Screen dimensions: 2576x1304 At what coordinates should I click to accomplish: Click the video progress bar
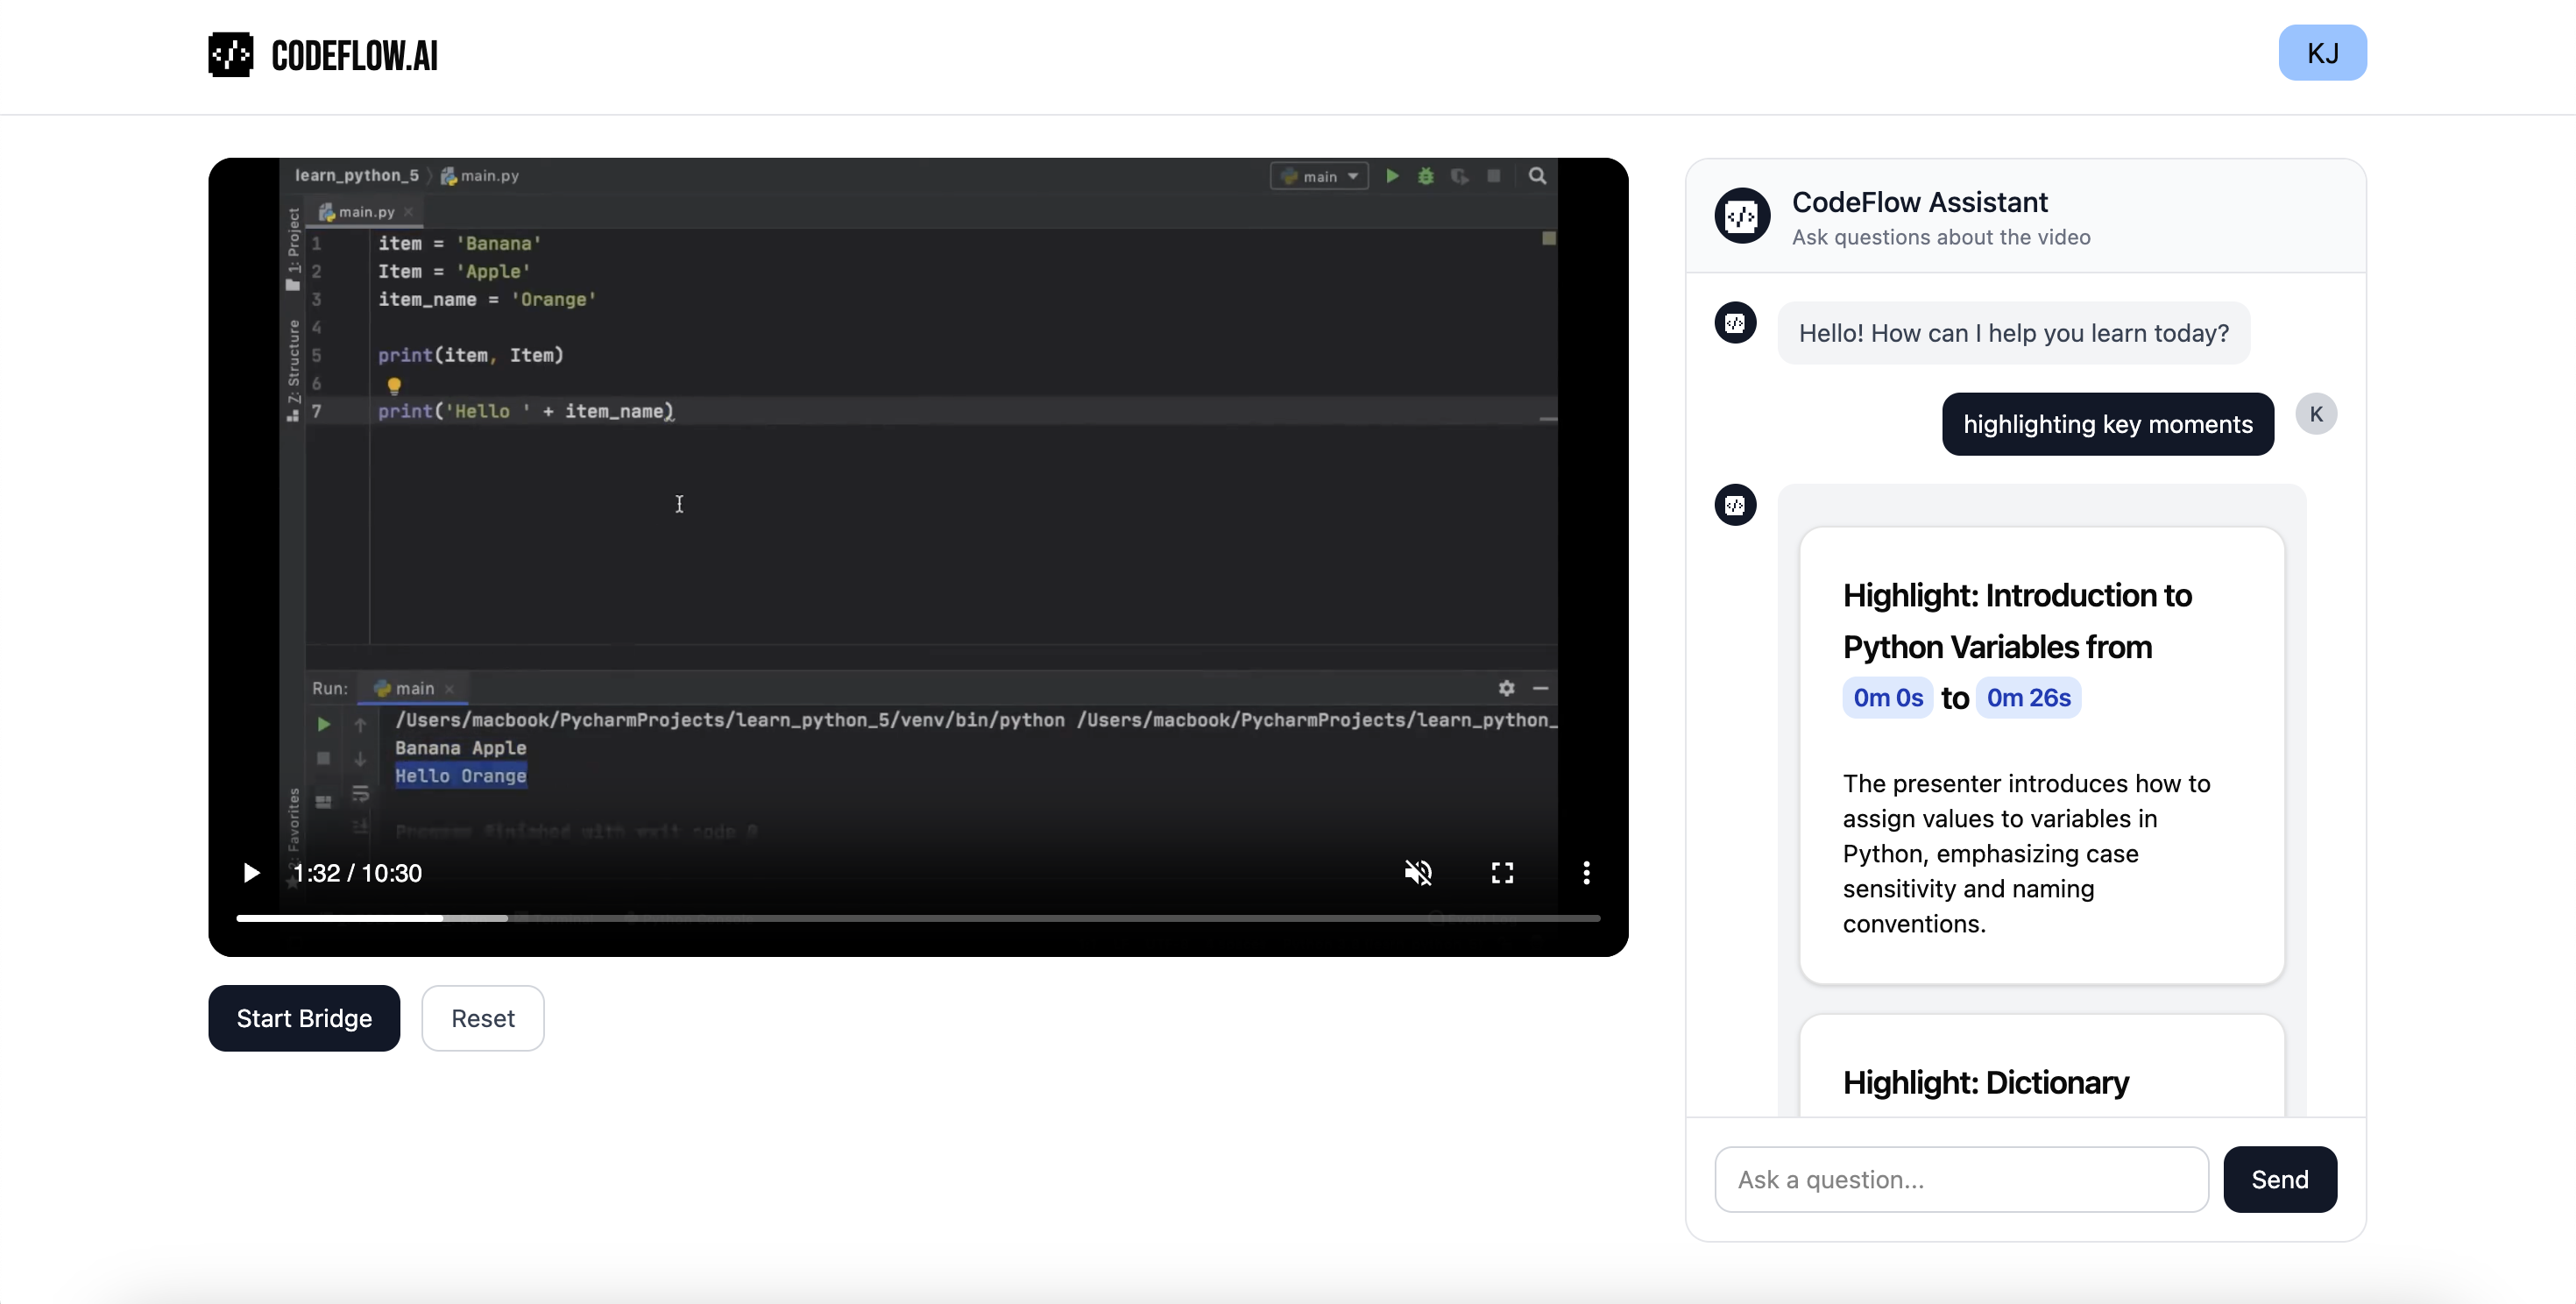pos(917,917)
